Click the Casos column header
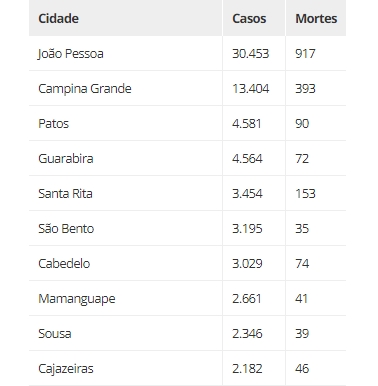 coord(249,18)
